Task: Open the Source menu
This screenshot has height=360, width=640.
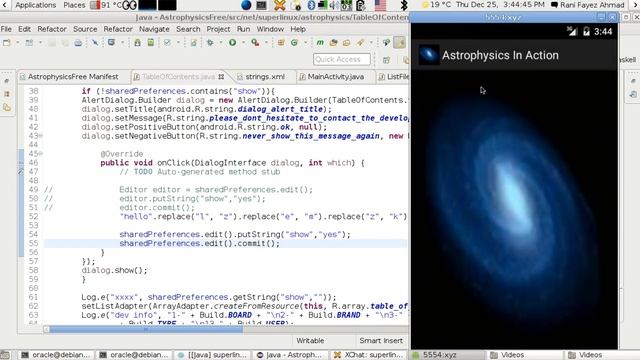Action: coord(85,29)
